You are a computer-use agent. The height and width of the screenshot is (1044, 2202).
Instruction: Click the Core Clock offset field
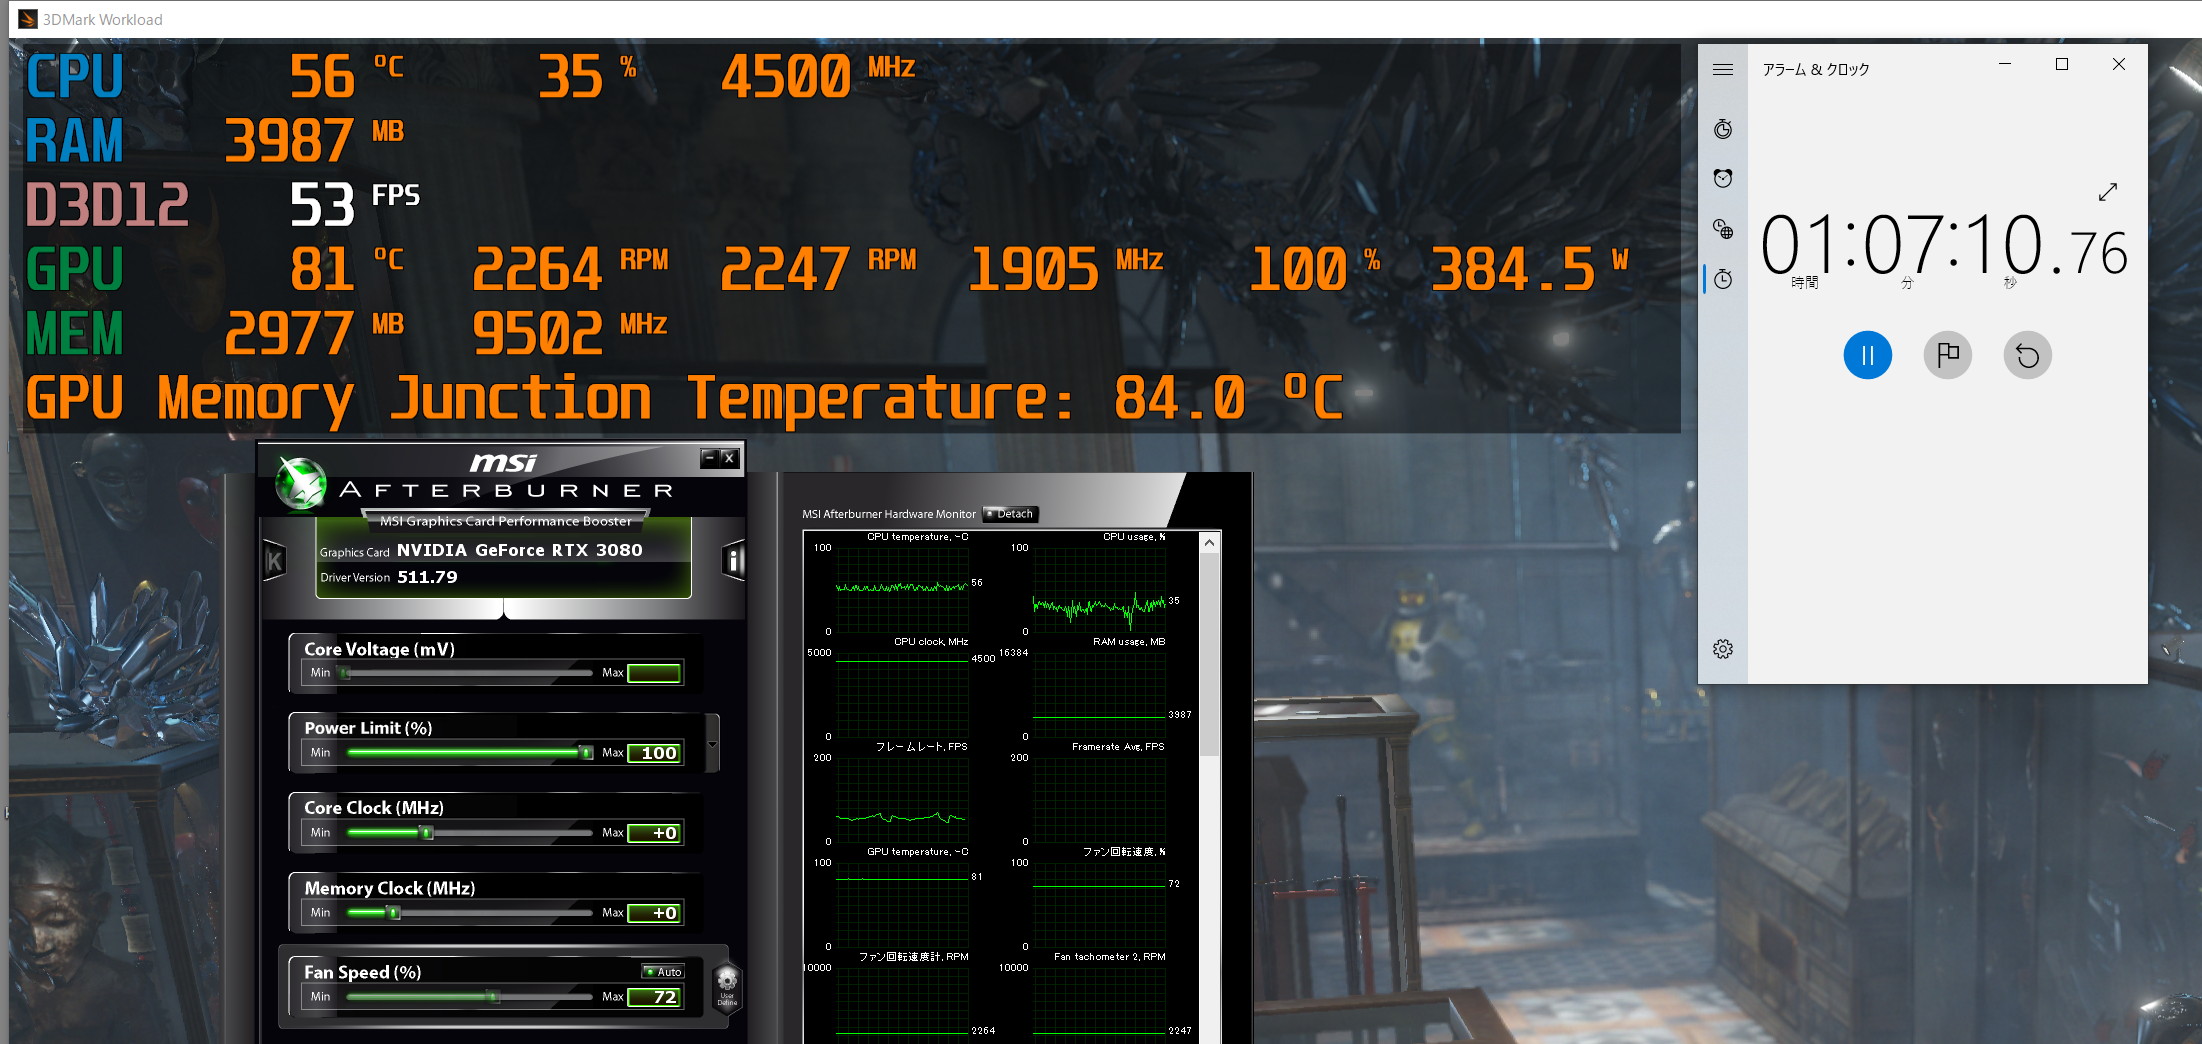[x=655, y=833]
